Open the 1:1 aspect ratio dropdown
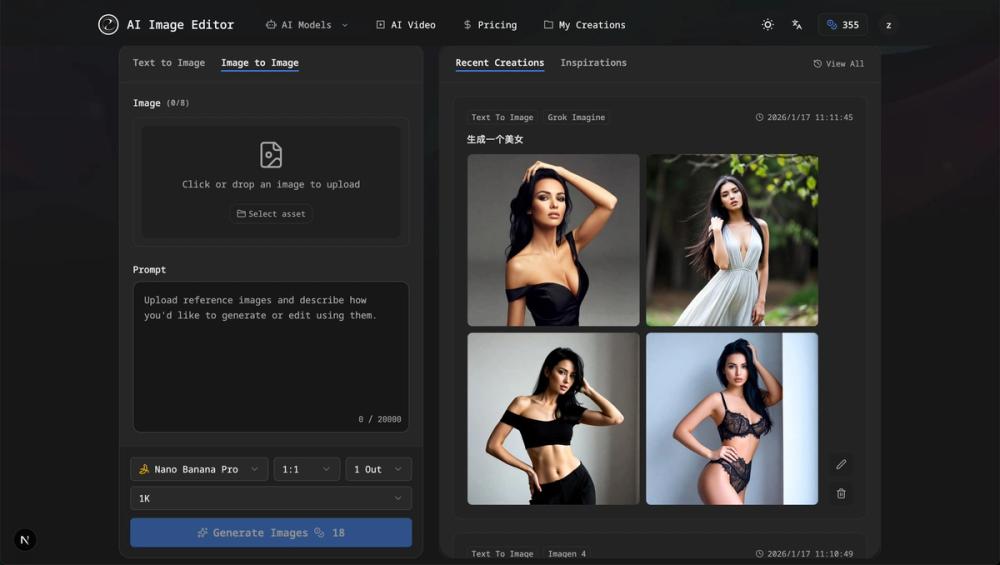Screen dimensions: 1000x565 pyautogui.click(x=307, y=469)
